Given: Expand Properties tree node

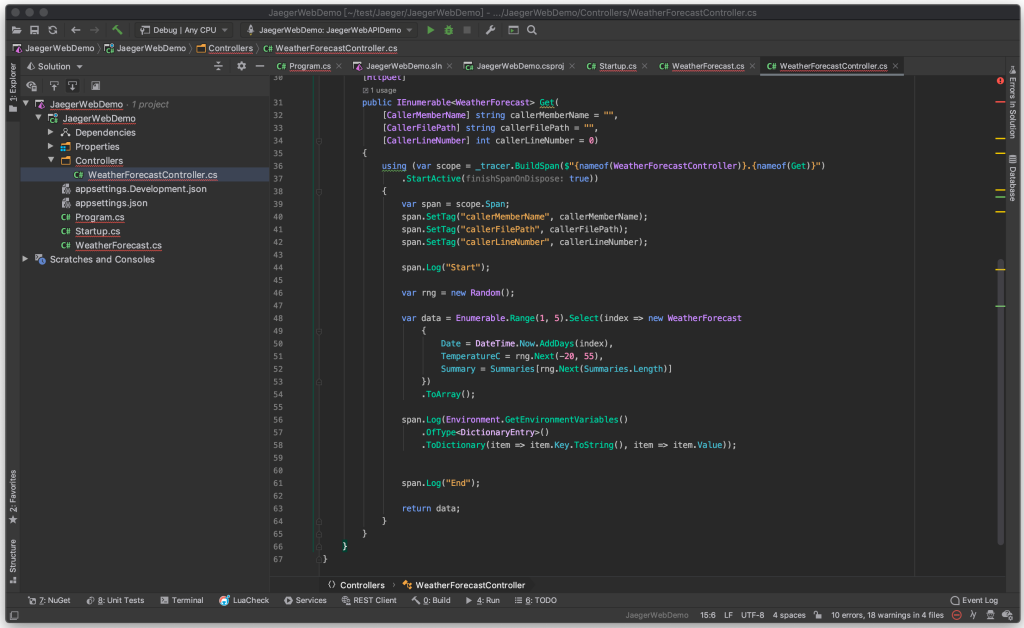Looking at the screenshot, I should pyautogui.click(x=51, y=146).
